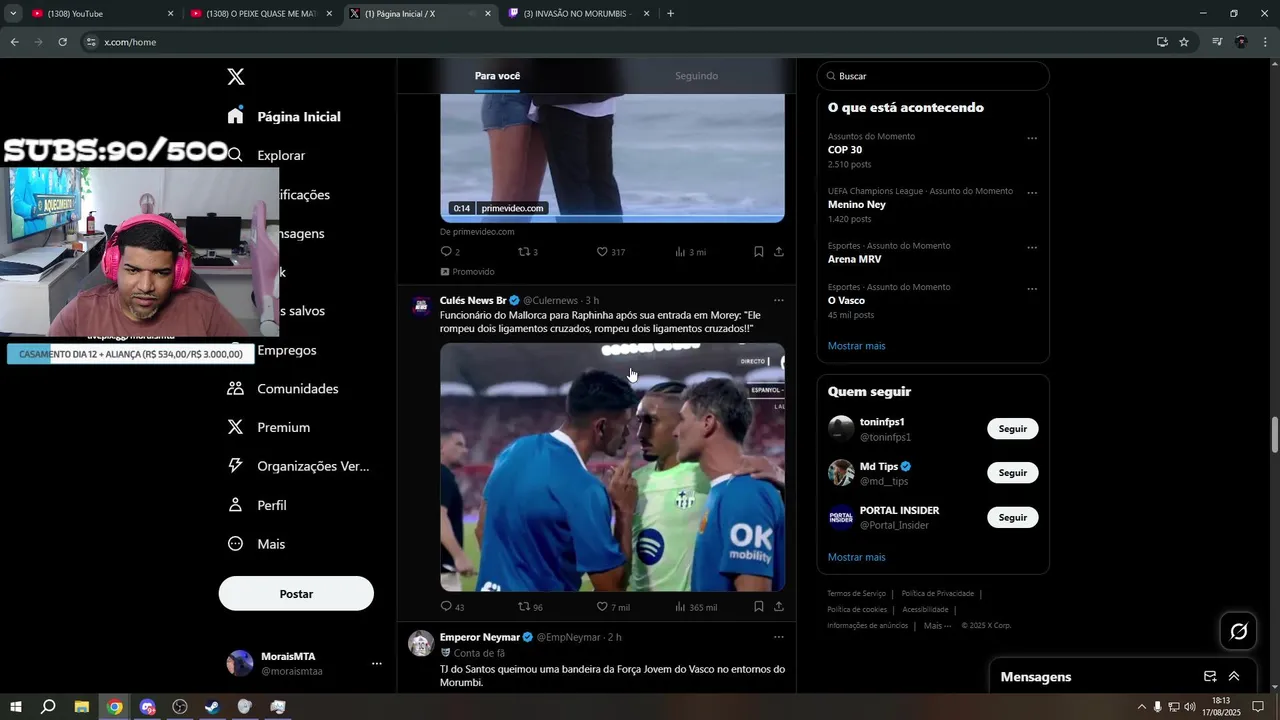Screen dimensions: 1280x720
Task: Open Premium X icon in sidebar
Action: (x=235, y=427)
